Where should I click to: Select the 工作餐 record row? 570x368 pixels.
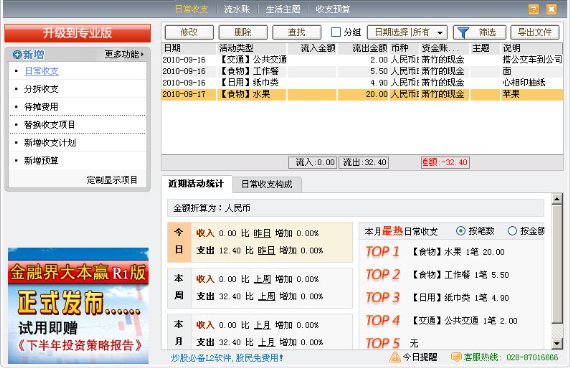[x=362, y=71]
